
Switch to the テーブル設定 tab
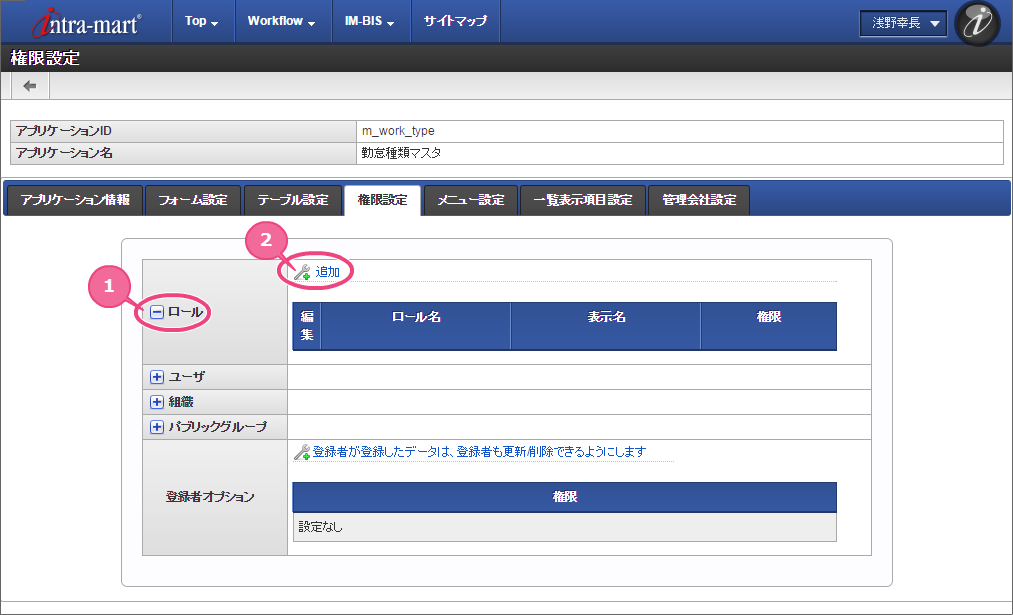pos(293,200)
